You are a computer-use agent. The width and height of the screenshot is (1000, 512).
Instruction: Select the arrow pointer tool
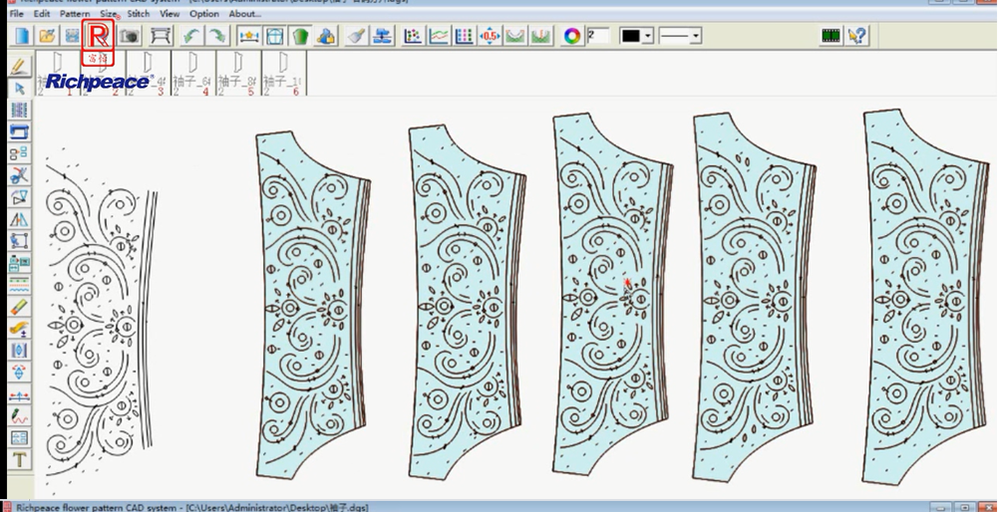pyautogui.click(x=18, y=89)
